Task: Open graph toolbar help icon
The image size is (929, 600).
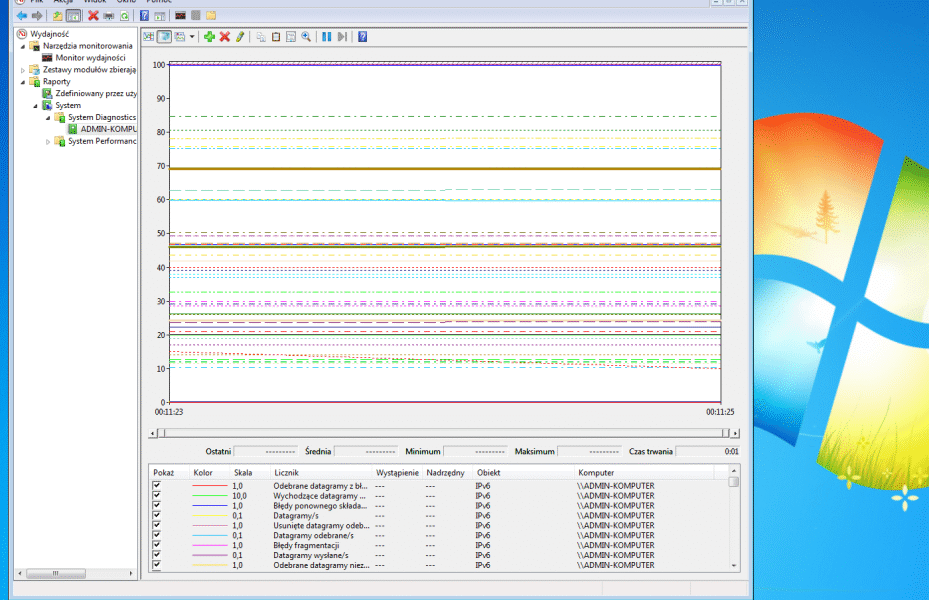Action: point(362,37)
